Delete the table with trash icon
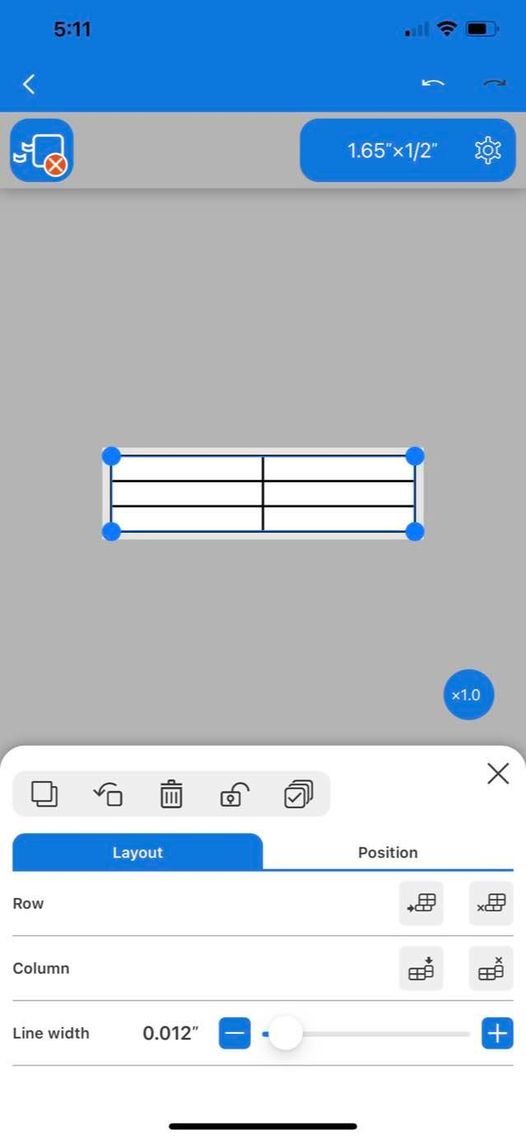The image size is (526, 1140). click(x=171, y=793)
